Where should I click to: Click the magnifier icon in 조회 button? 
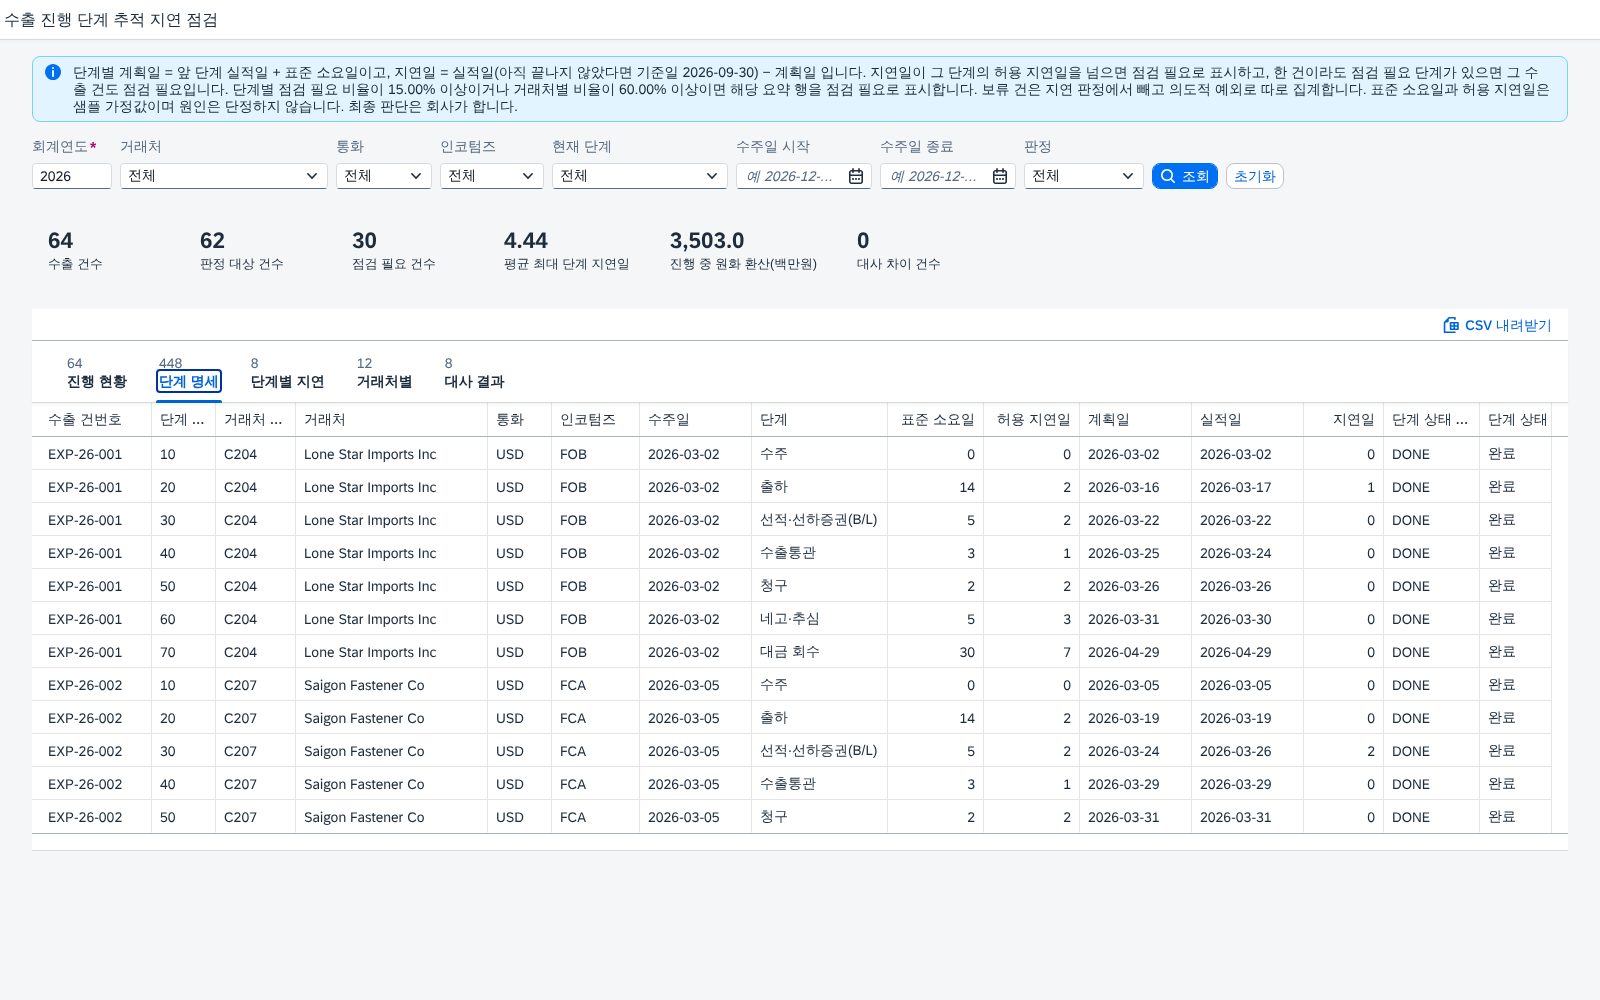(1167, 176)
